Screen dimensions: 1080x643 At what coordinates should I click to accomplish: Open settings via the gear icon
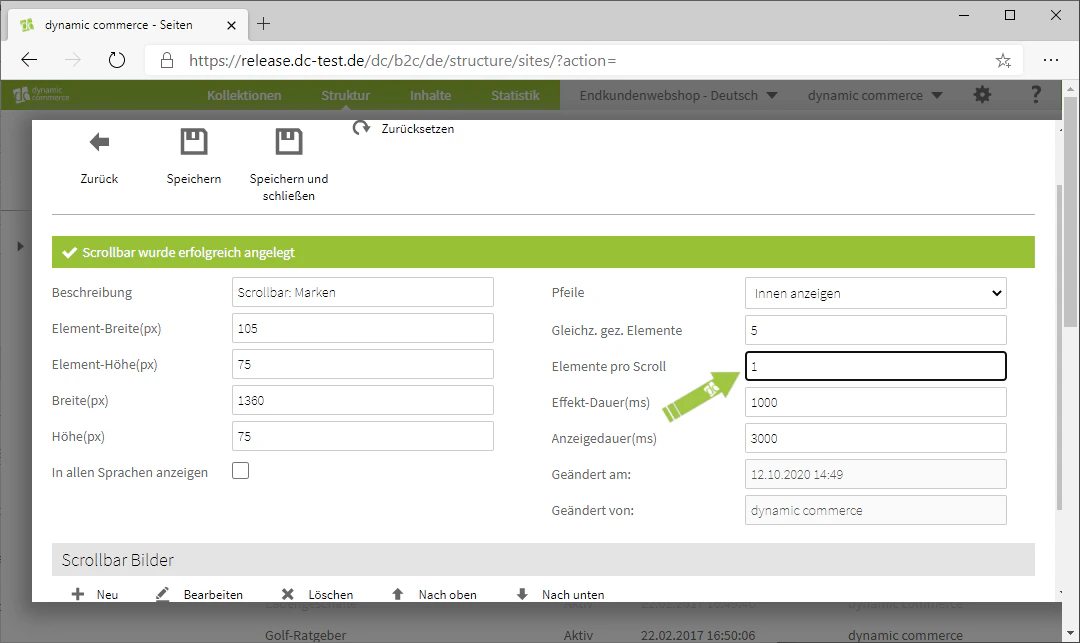(x=982, y=95)
